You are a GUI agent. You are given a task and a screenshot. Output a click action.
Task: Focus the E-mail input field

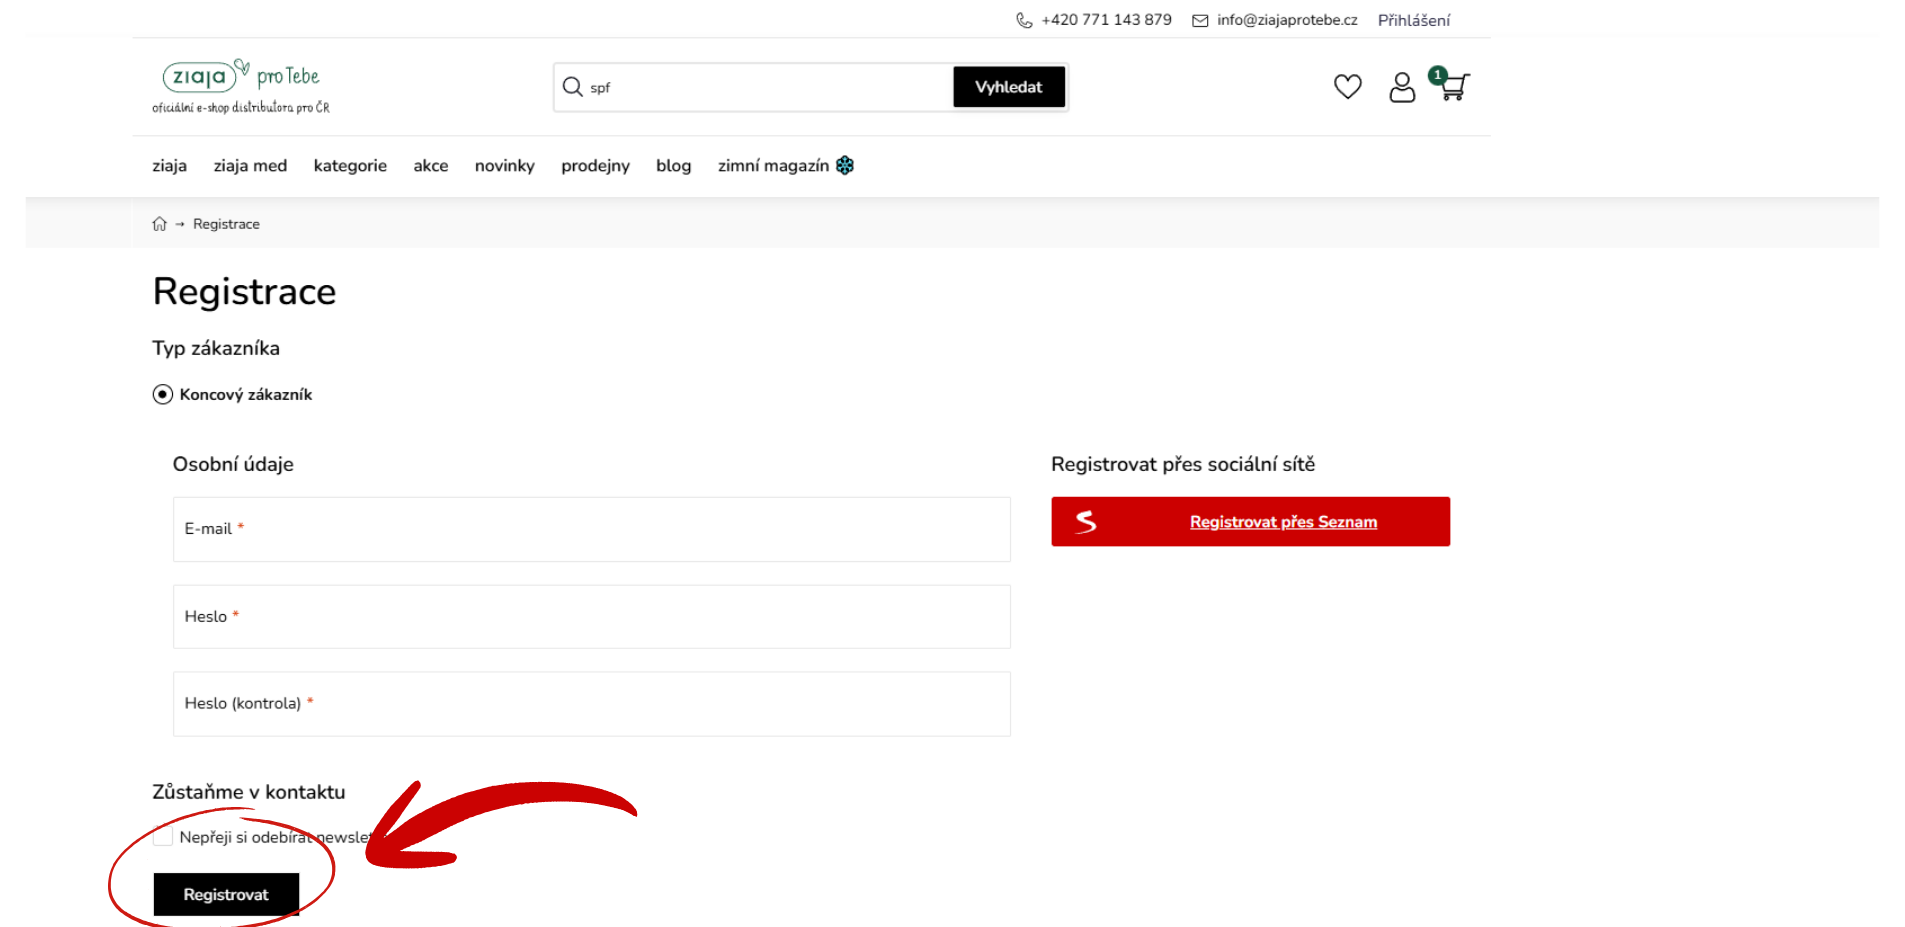click(x=591, y=529)
